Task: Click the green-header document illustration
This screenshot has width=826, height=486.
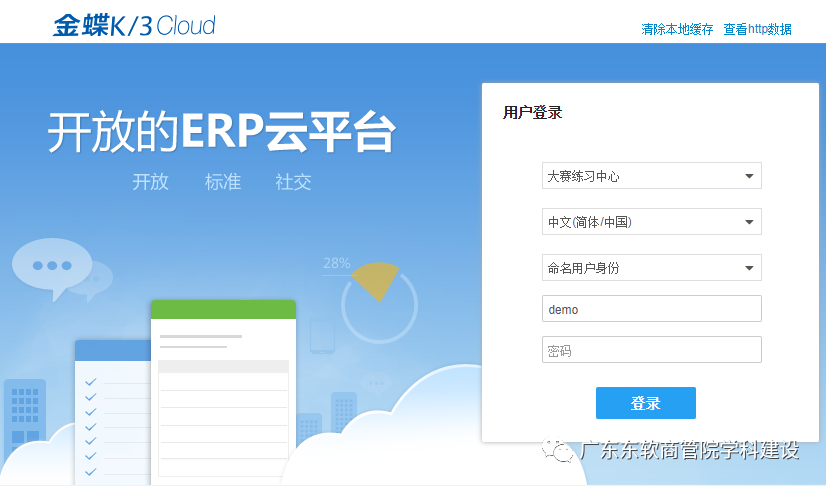Action: tap(223, 390)
